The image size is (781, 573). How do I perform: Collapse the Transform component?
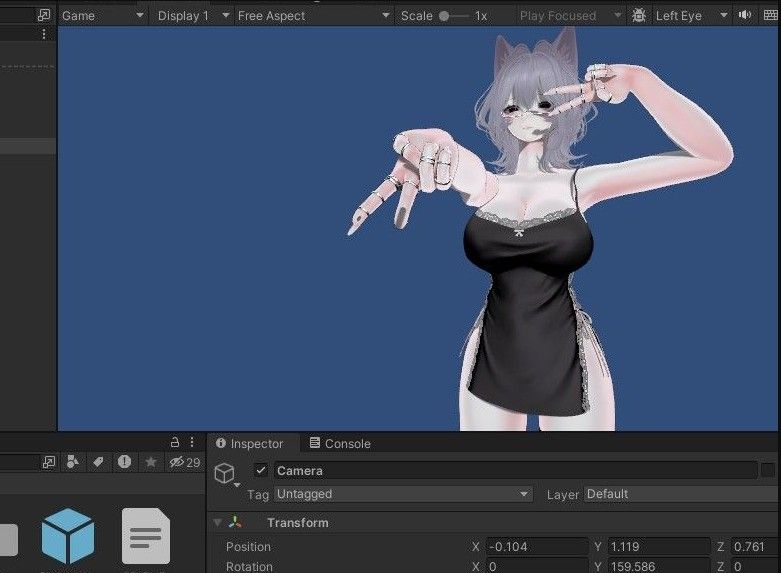(x=218, y=522)
